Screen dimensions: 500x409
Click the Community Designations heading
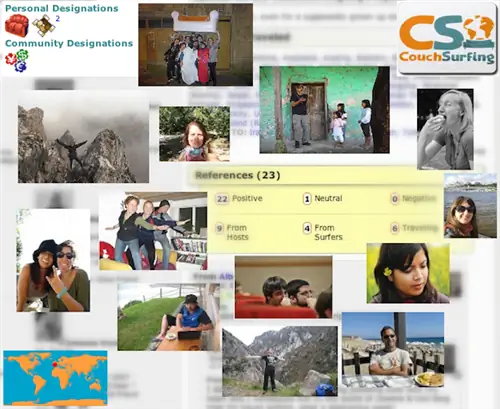pos(69,43)
